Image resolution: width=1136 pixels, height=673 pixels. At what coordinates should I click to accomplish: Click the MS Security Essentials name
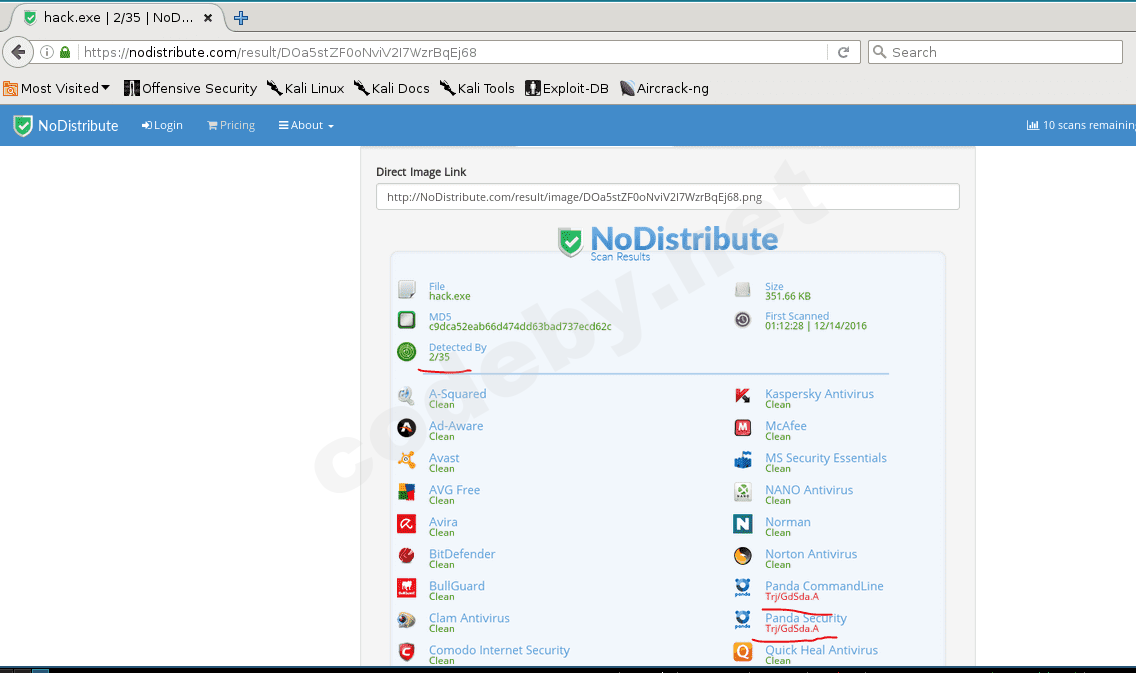(x=826, y=458)
